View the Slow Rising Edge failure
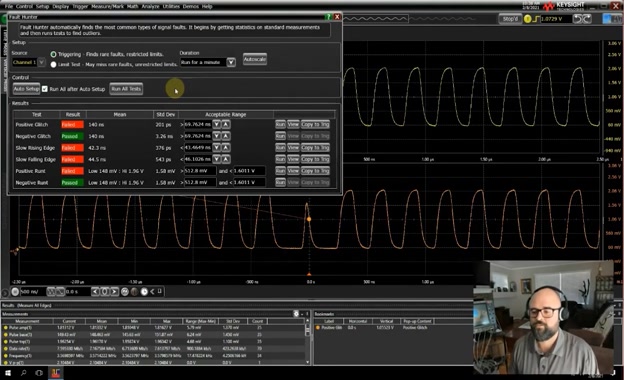 [293, 148]
